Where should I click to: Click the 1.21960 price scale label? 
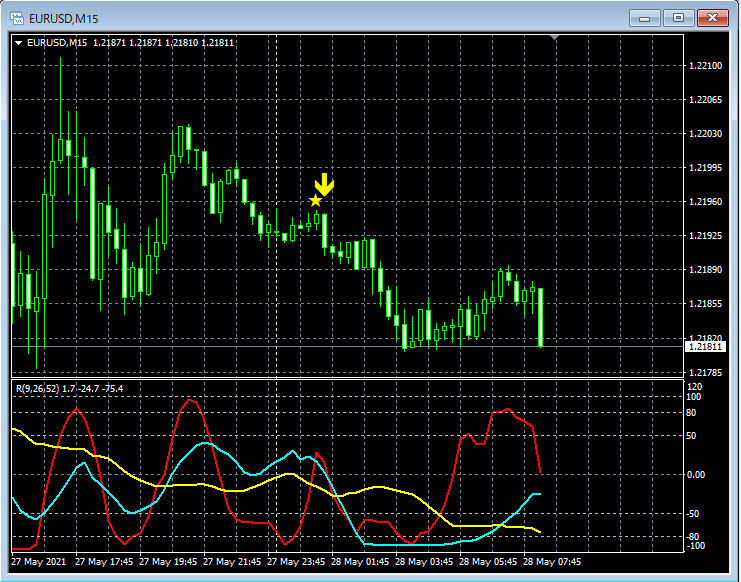706,202
